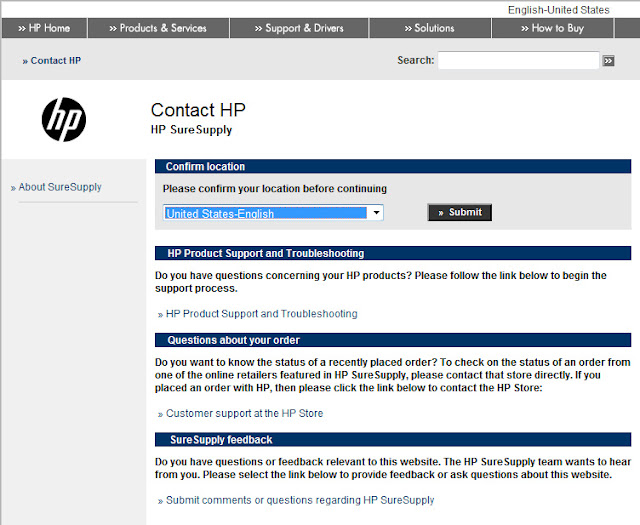Click the Contact HP breadcrumb link
This screenshot has height=525, width=640.
(52, 61)
